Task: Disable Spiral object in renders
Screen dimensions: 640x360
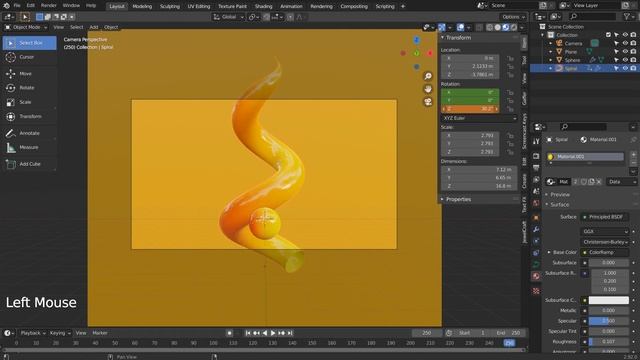Action: coord(633,69)
